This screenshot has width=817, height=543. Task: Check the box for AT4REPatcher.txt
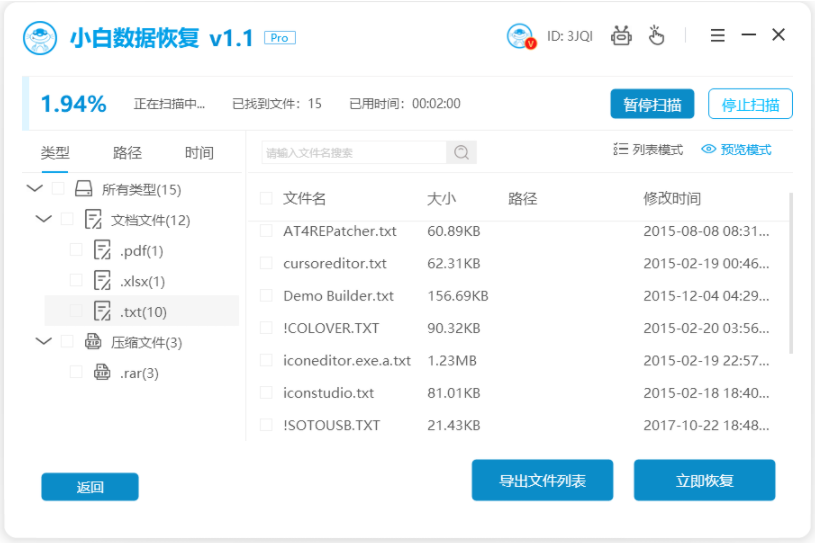266,231
